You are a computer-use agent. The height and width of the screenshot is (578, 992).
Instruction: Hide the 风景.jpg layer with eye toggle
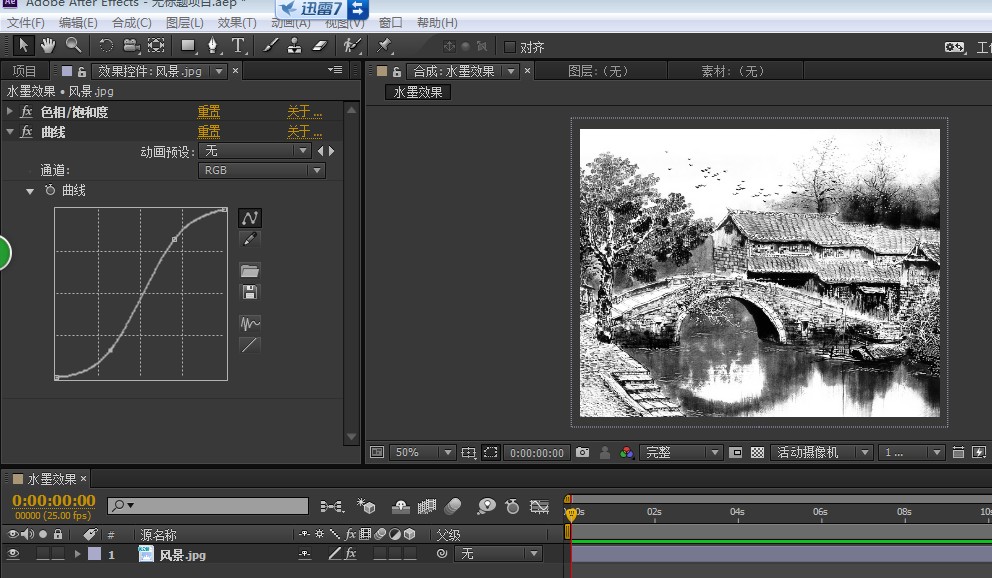click(x=13, y=554)
